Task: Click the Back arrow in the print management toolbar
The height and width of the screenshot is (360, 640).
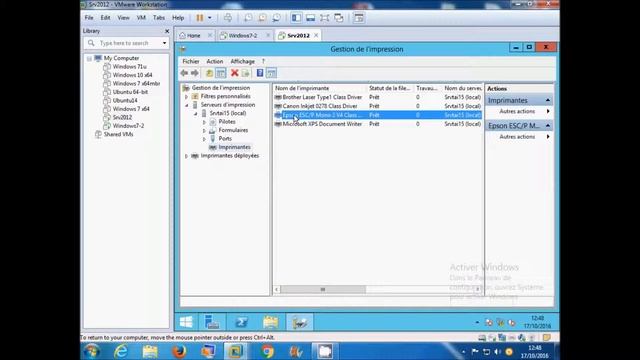Action: tap(184, 73)
